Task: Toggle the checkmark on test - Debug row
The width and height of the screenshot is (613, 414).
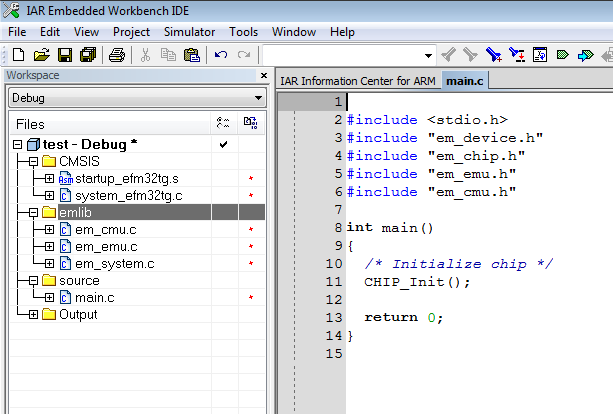Action: pyautogui.click(x=223, y=145)
